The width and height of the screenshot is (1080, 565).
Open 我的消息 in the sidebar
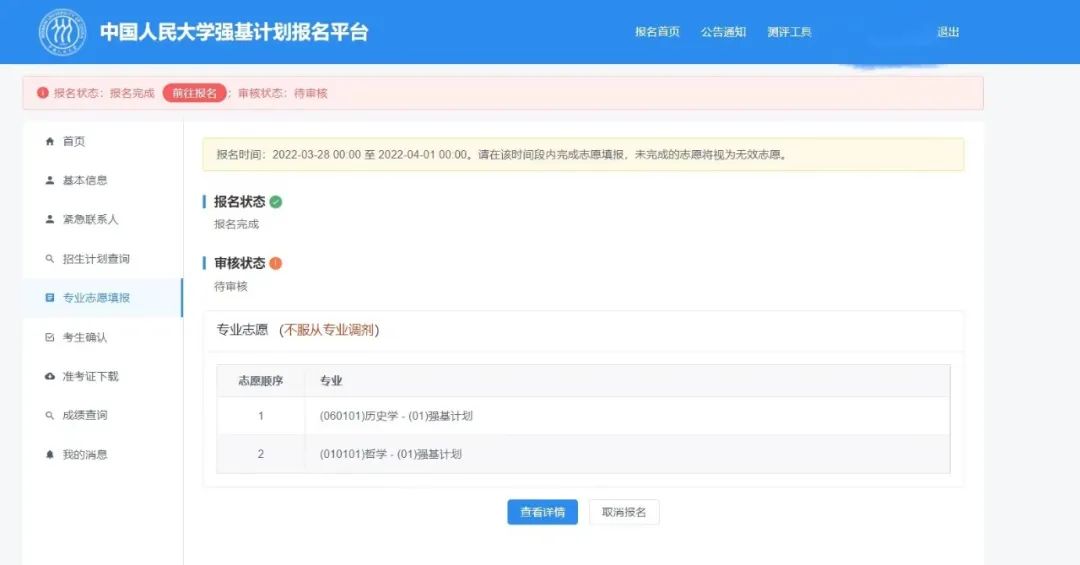(103, 455)
